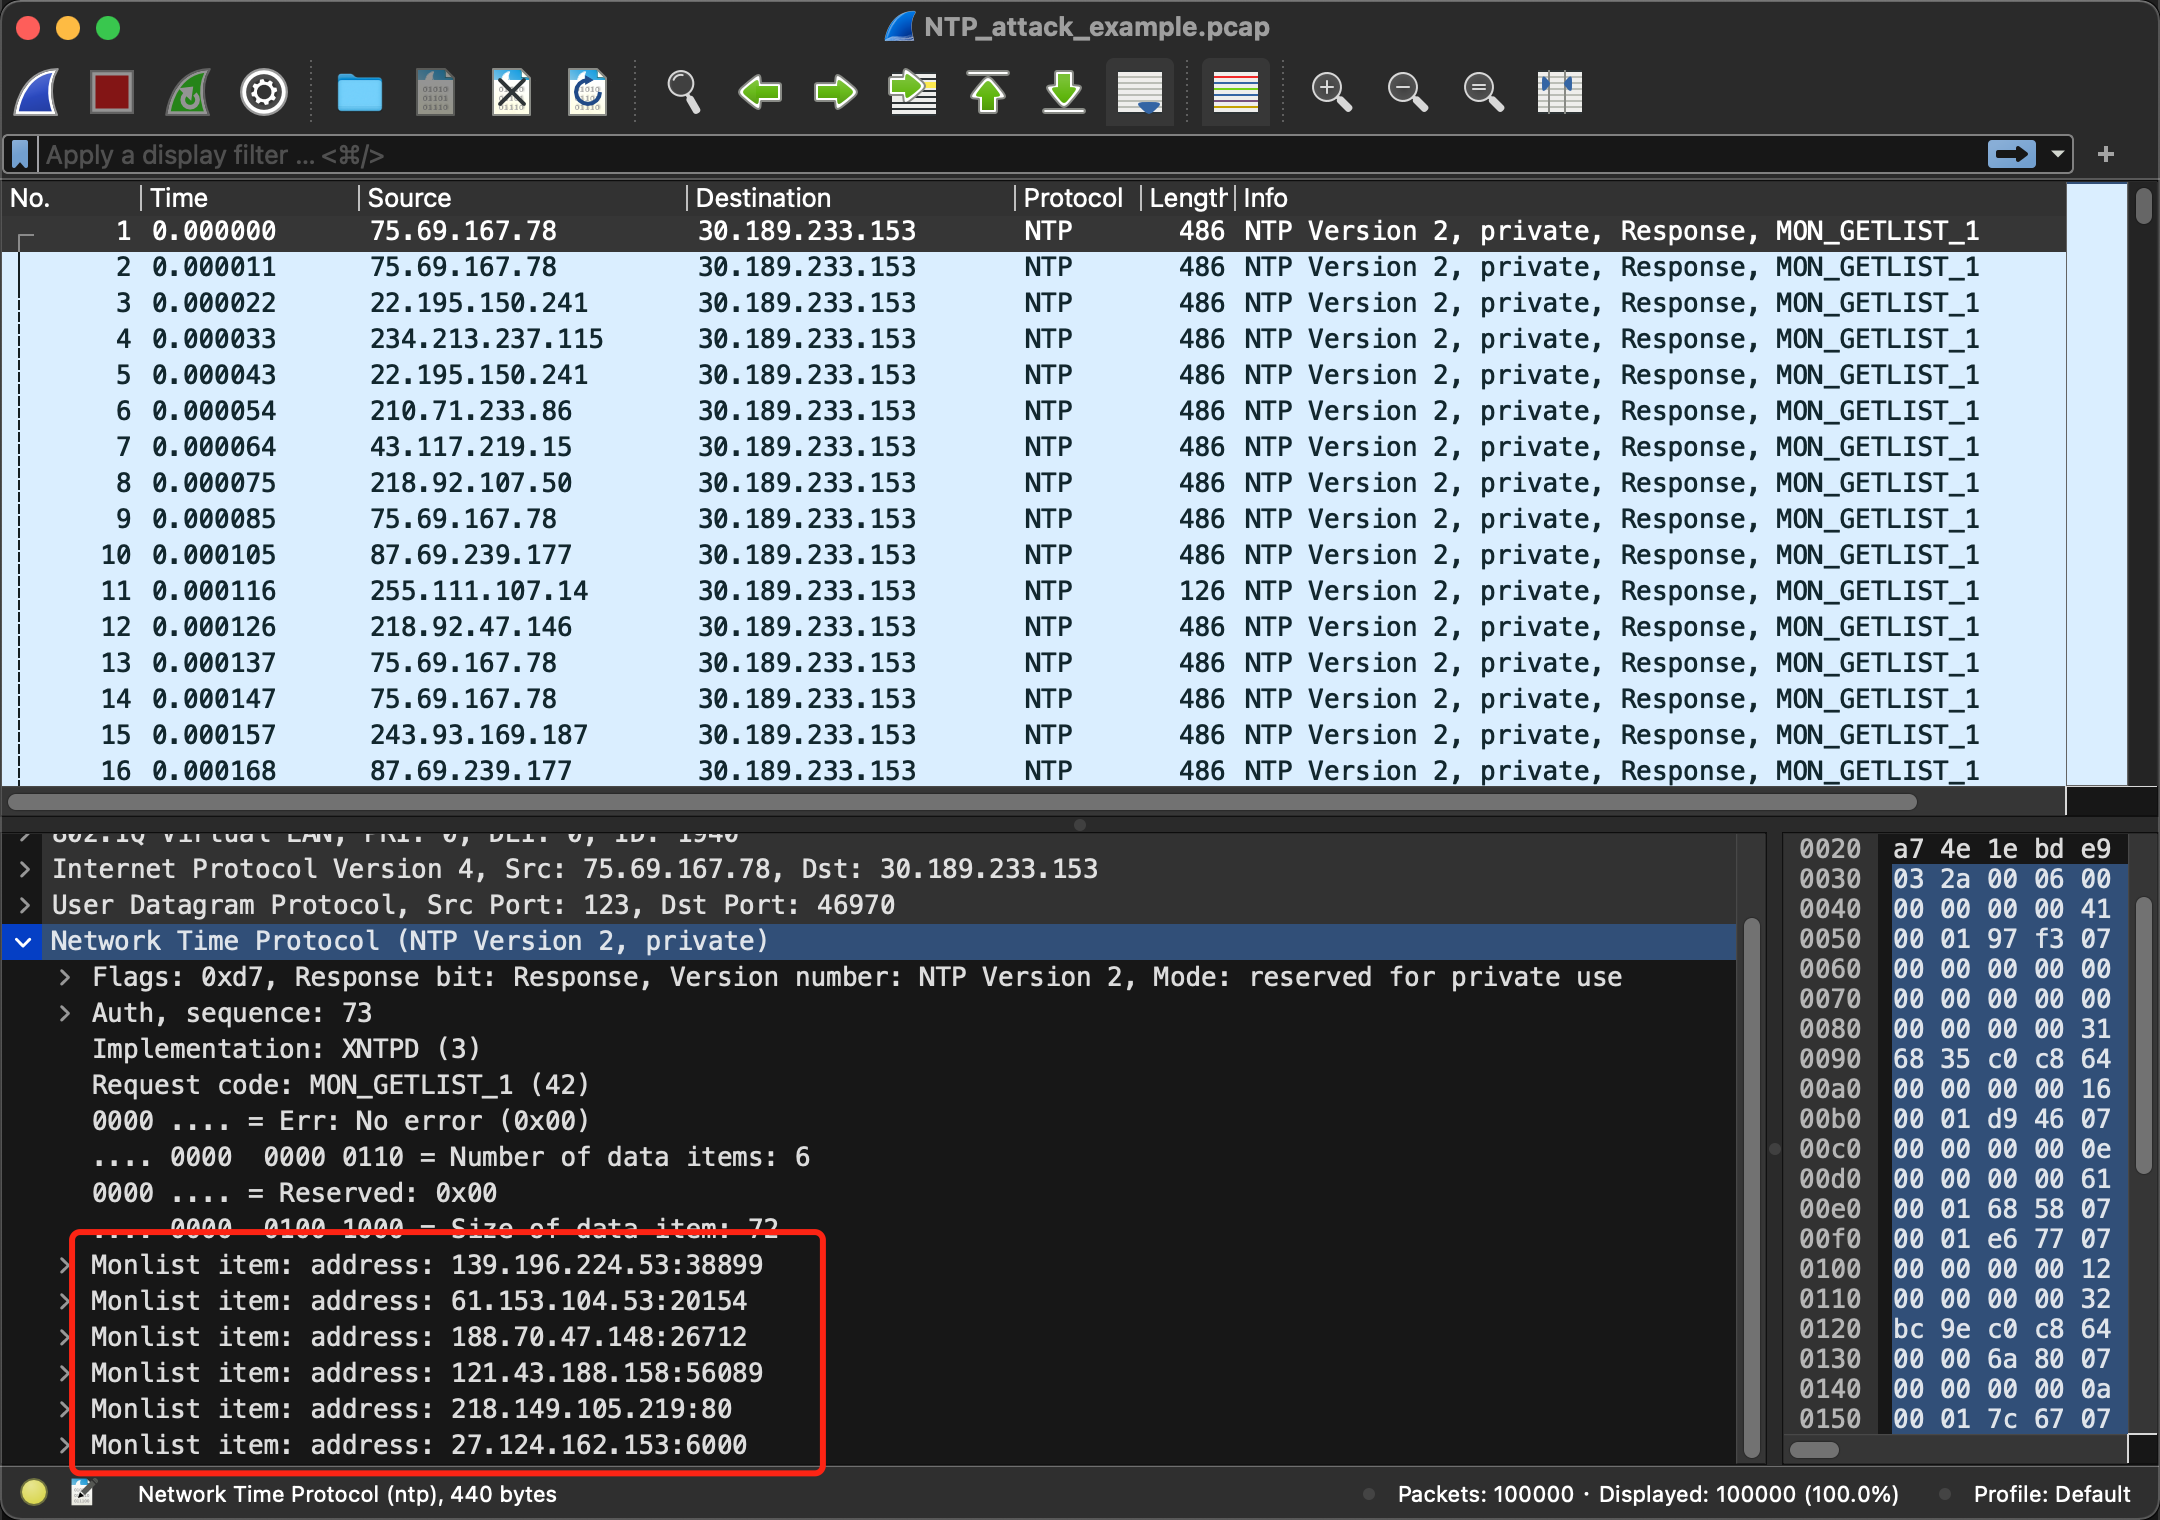Click the add filter plus button

(x=2106, y=154)
